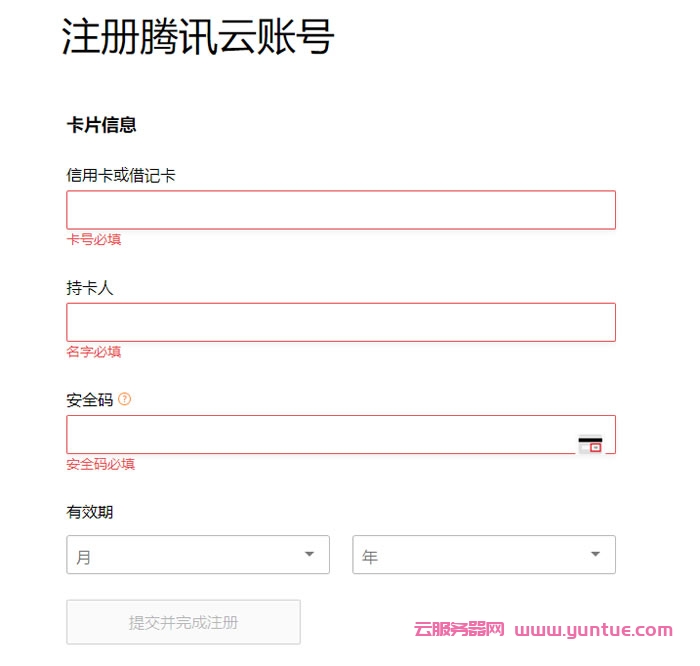Open the 年 year dropdown
The image size is (700, 666).
pyautogui.click(x=484, y=555)
